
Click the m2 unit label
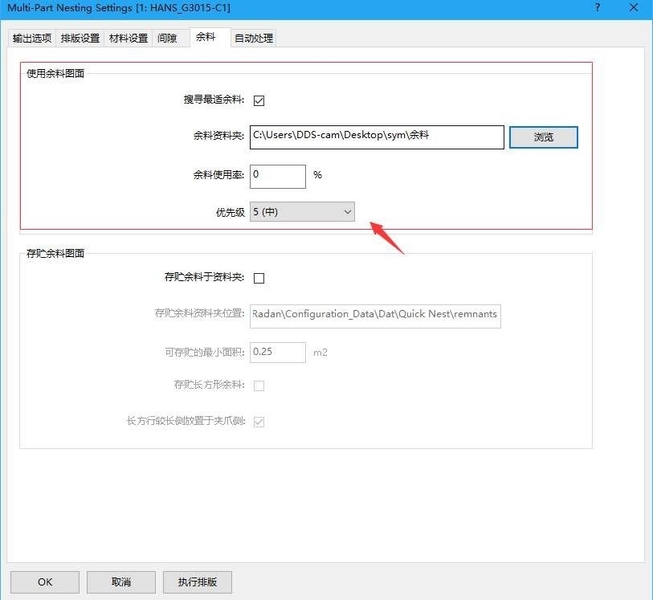pyautogui.click(x=320, y=353)
